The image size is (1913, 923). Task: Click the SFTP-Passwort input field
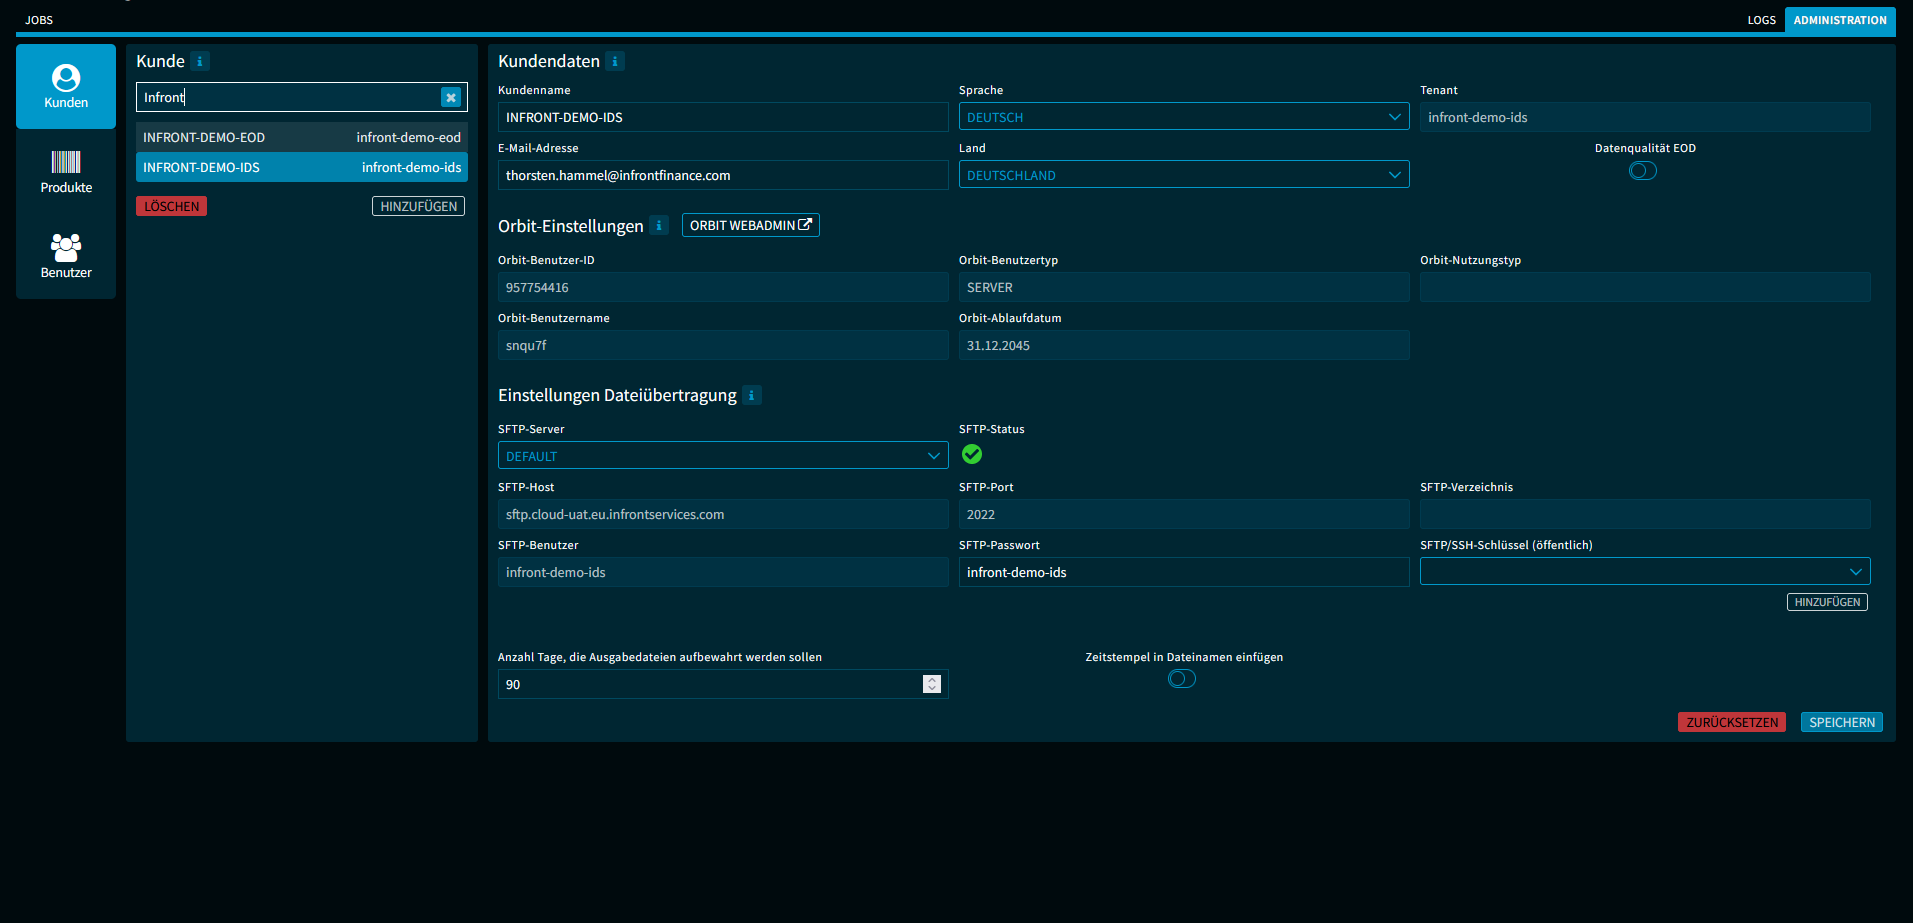[1184, 572]
